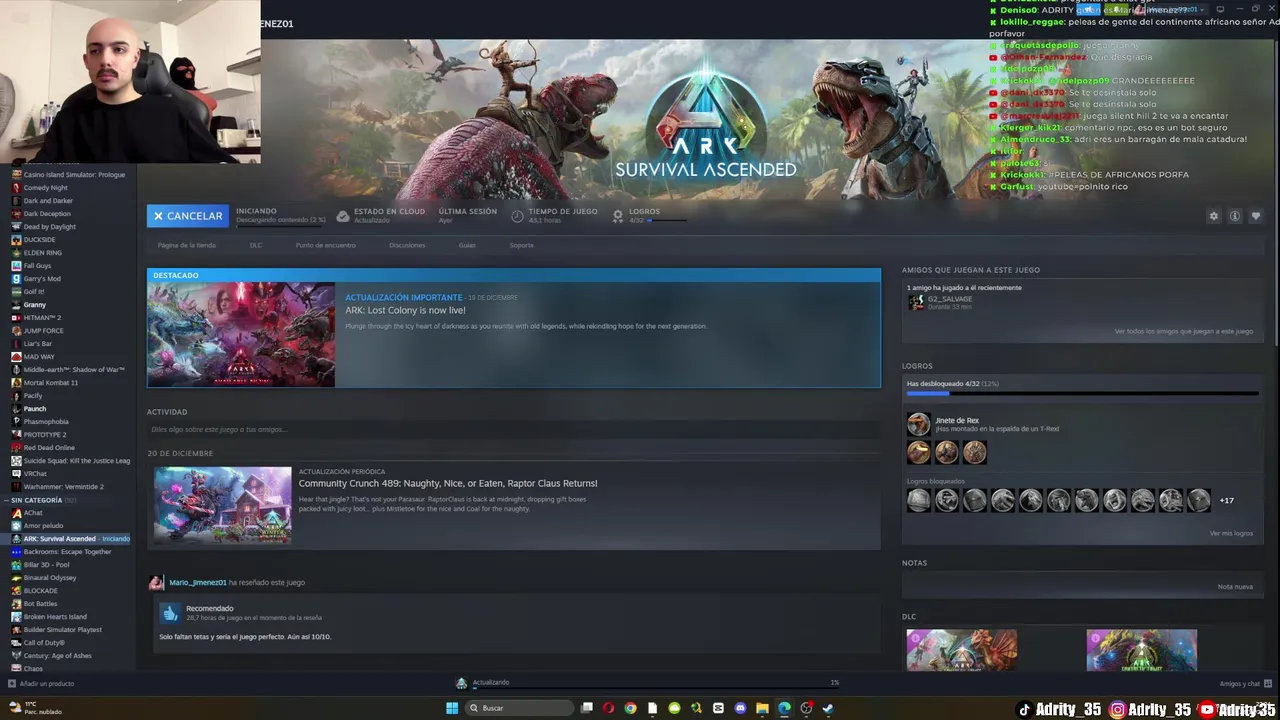Open play time clock icon

pyautogui.click(x=517, y=216)
